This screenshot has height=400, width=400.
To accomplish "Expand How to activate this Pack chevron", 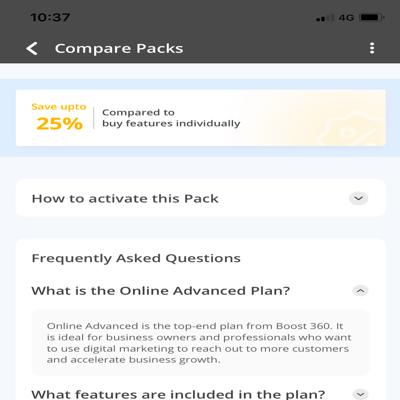I will point(358,198).
